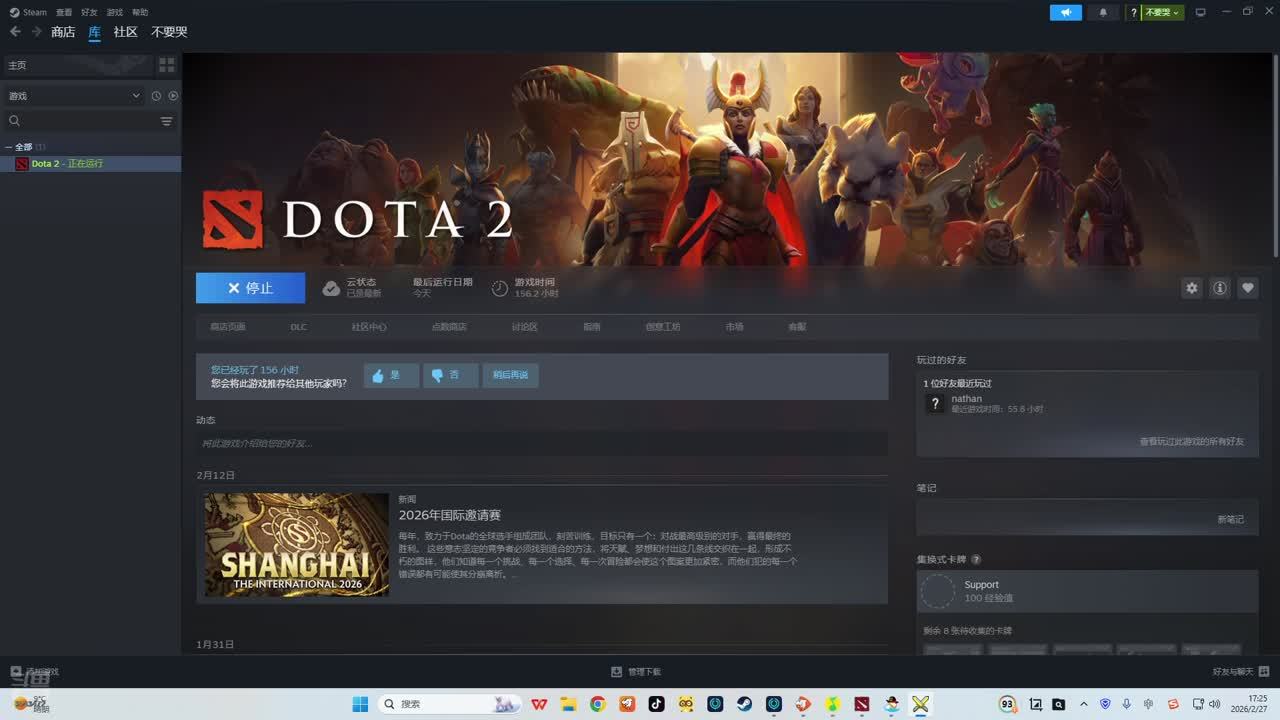The width and height of the screenshot is (1280, 720).
Task: Open the Support trading card badge entry
Action: [x=1087, y=591]
